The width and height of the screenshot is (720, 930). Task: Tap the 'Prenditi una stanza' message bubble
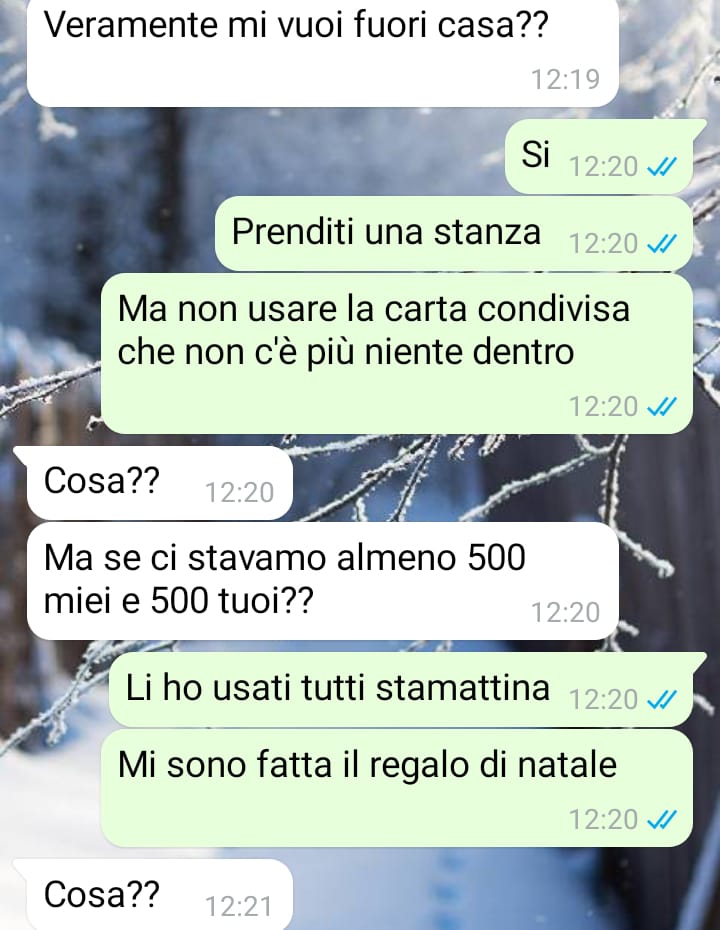click(454, 234)
